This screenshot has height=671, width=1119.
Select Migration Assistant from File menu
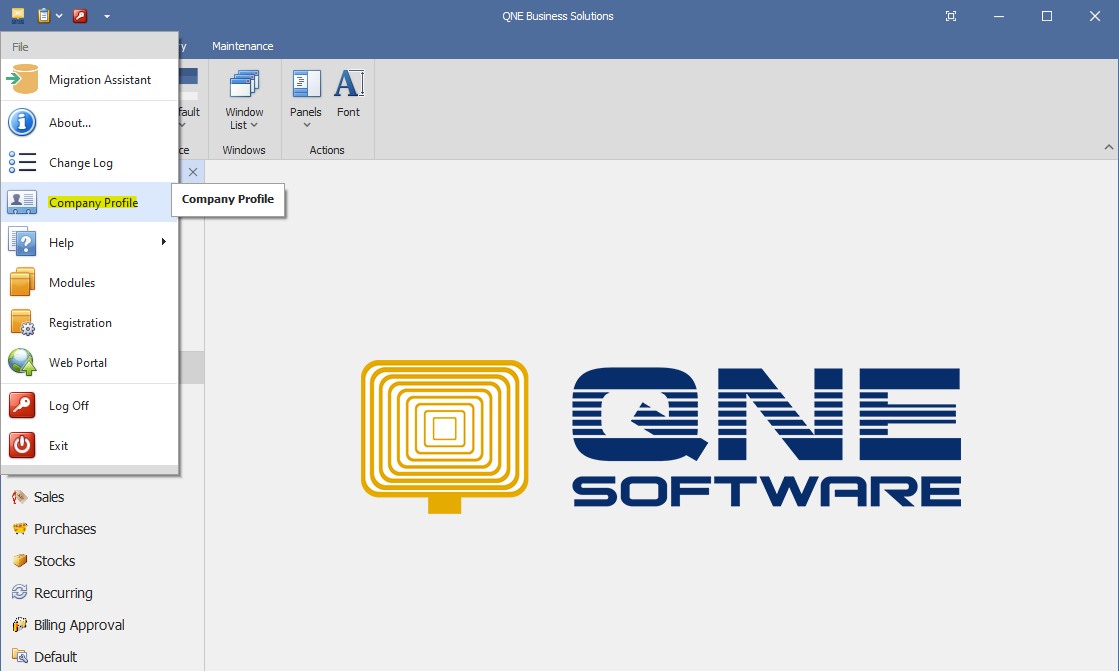pos(90,79)
